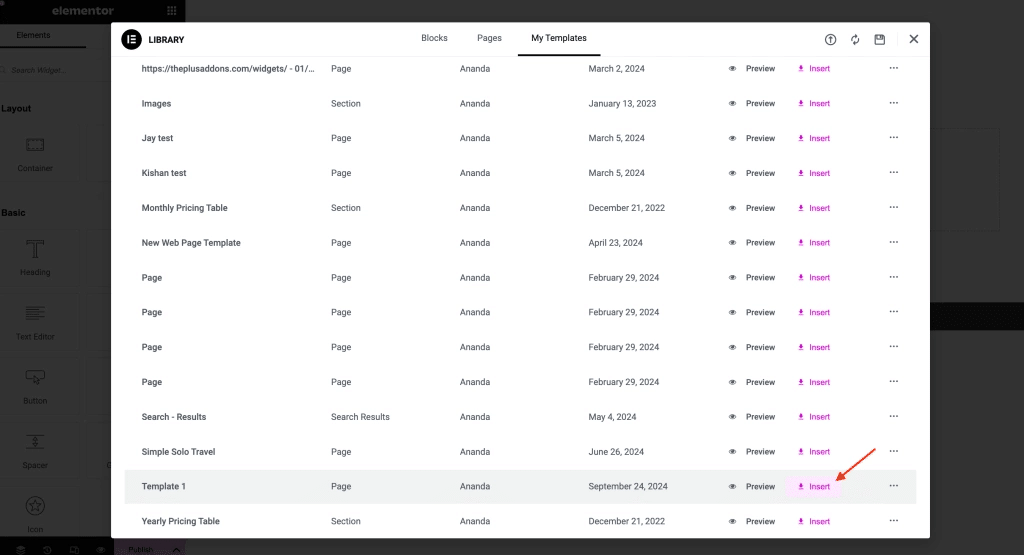The height and width of the screenshot is (555, 1024).
Task: Select the Heading widget icon
Action: click(x=35, y=249)
